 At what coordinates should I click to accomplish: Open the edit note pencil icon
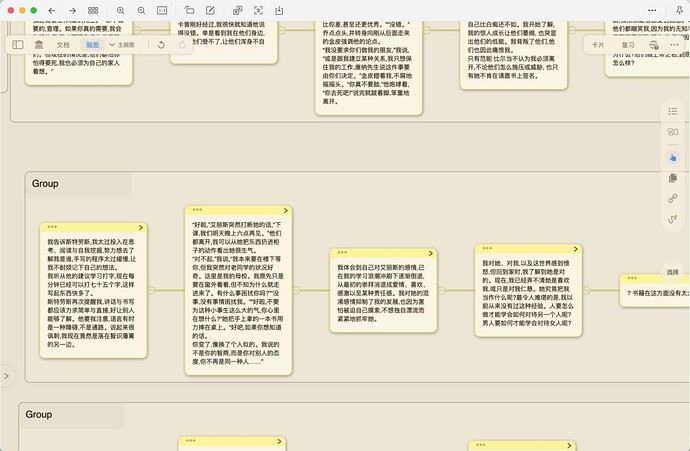210,11
